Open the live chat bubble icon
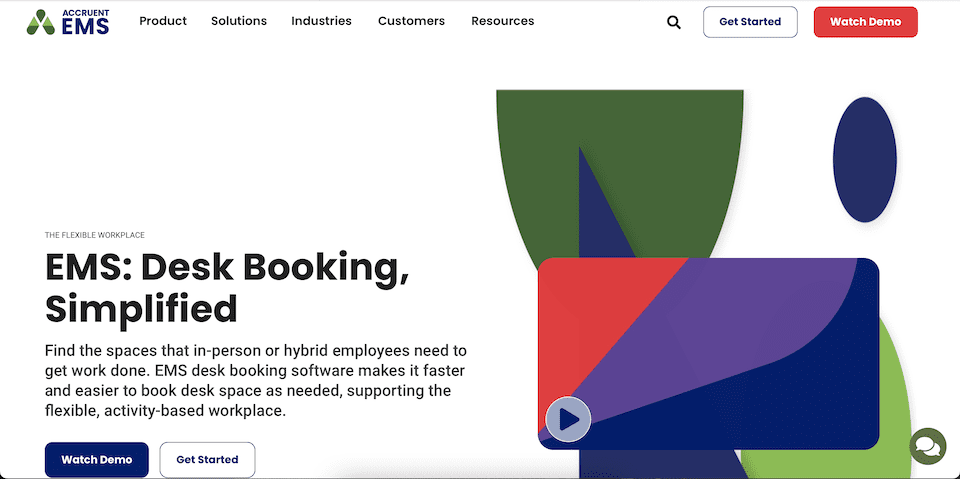The width and height of the screenshot is (960, 479). (927, 445)
